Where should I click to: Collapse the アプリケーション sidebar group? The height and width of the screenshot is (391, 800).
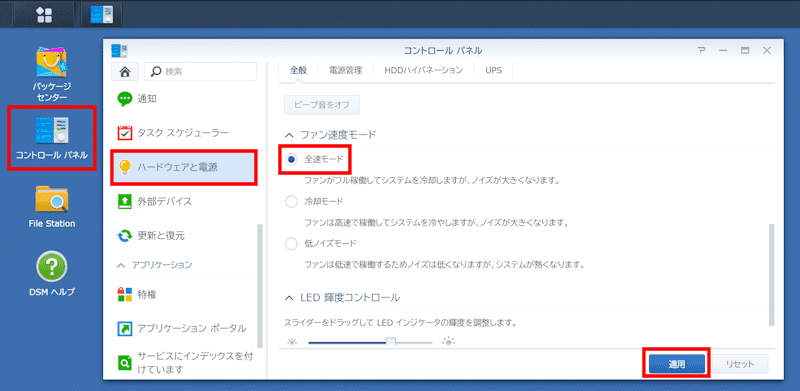tap(121, 265)
